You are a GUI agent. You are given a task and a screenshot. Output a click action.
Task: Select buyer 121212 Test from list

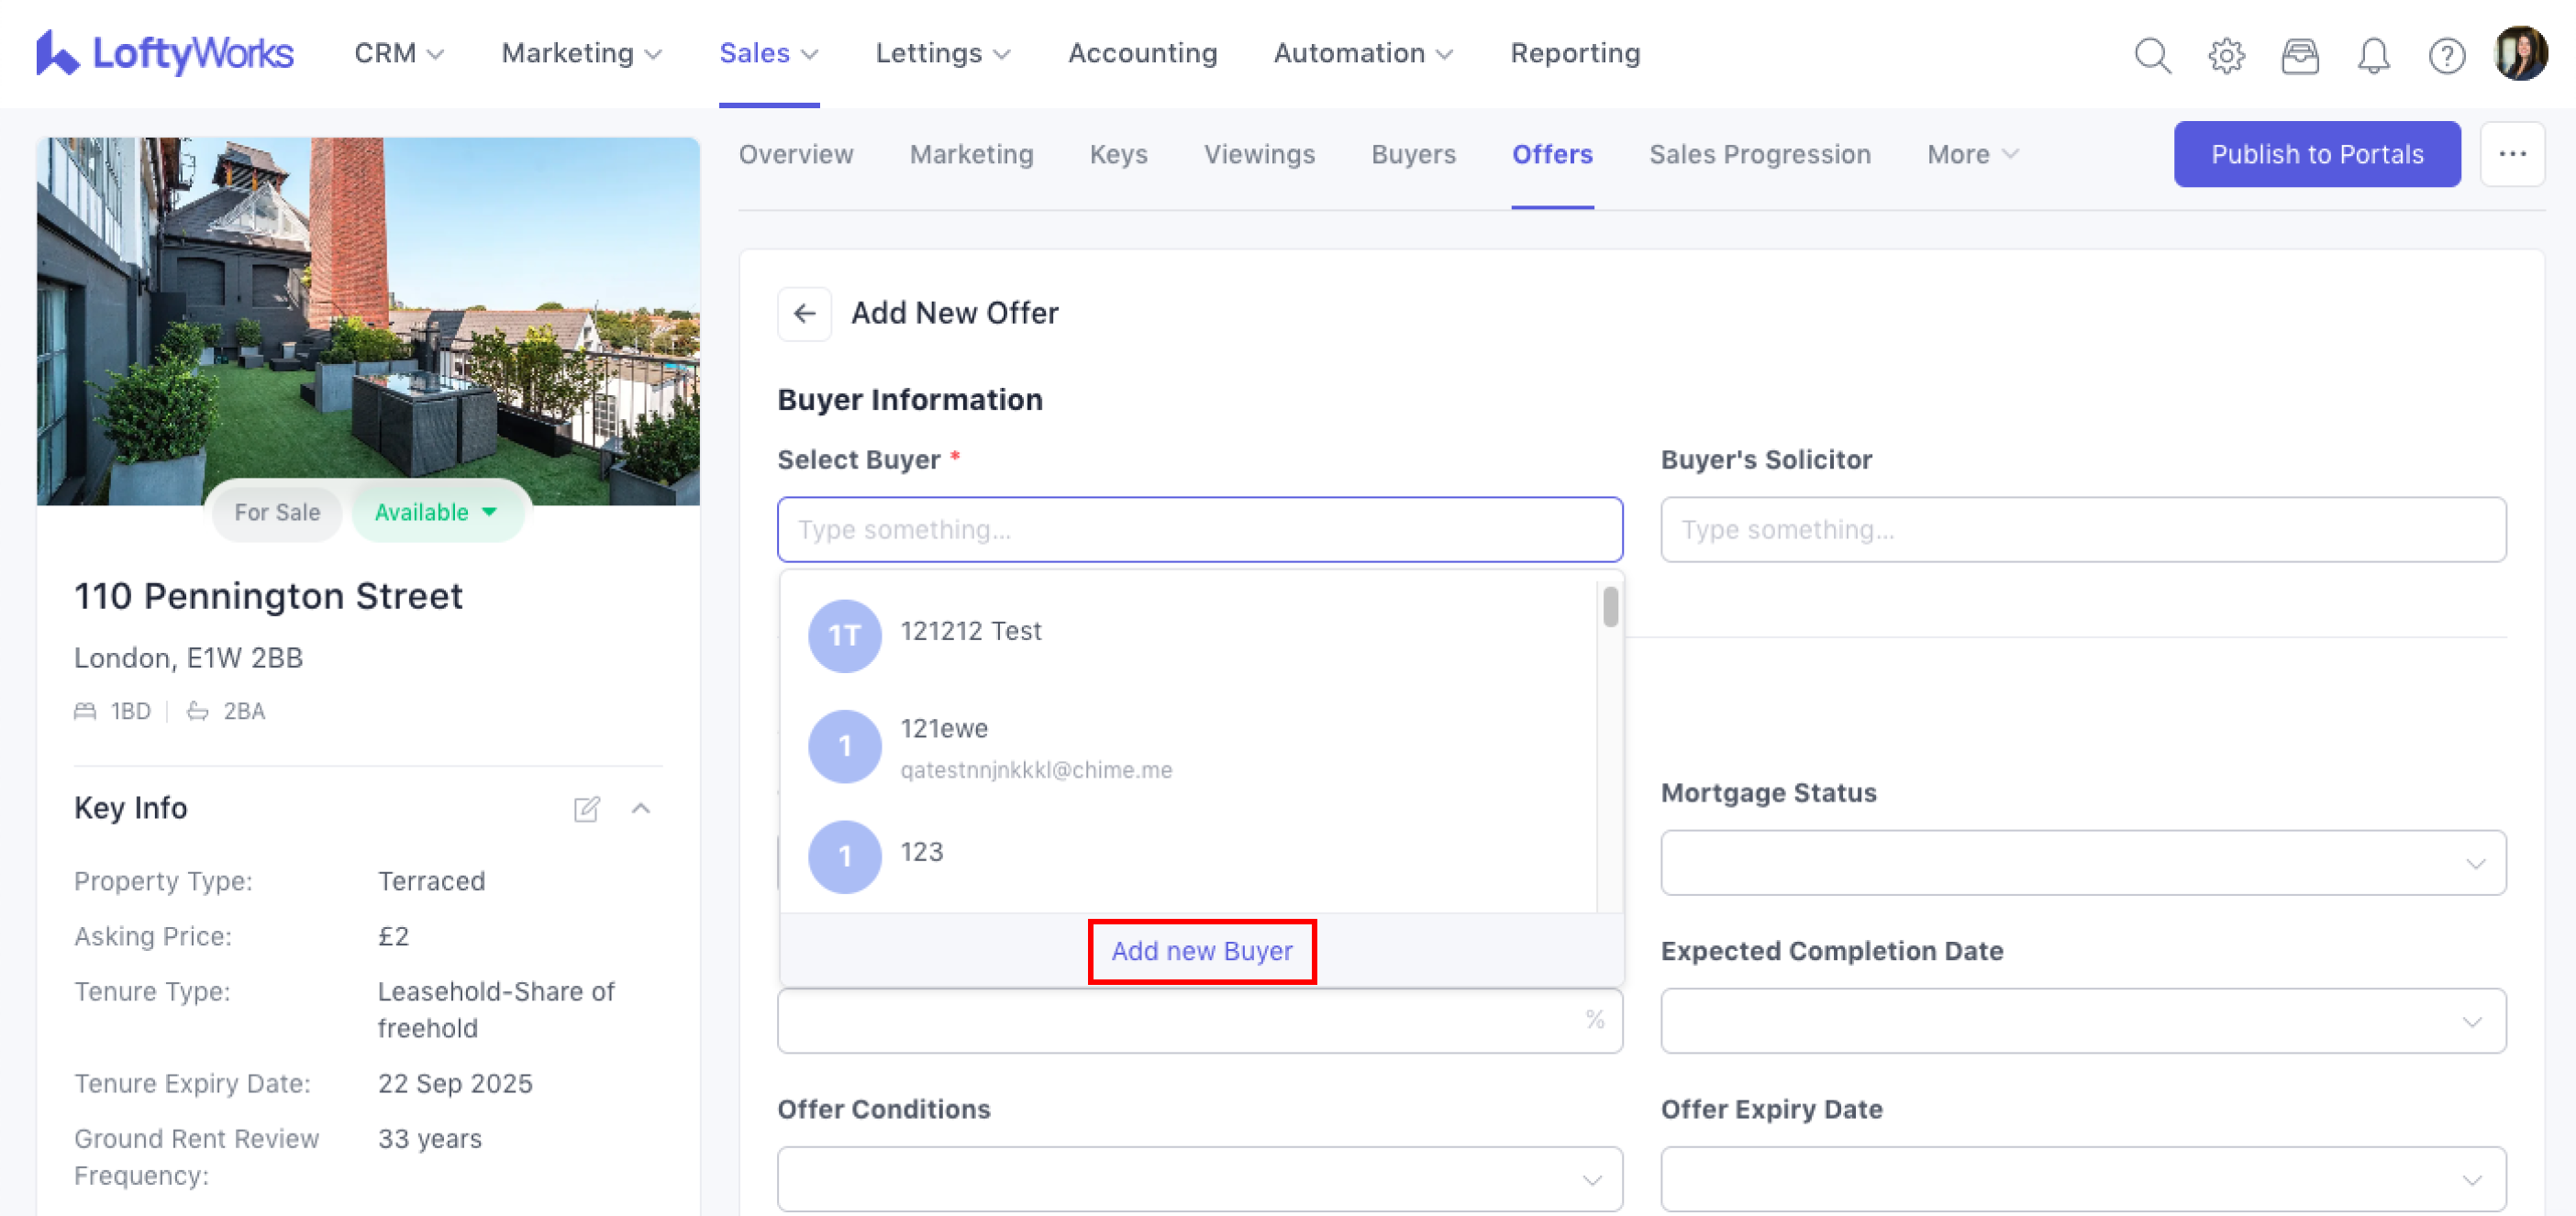(x=970, y=631)
